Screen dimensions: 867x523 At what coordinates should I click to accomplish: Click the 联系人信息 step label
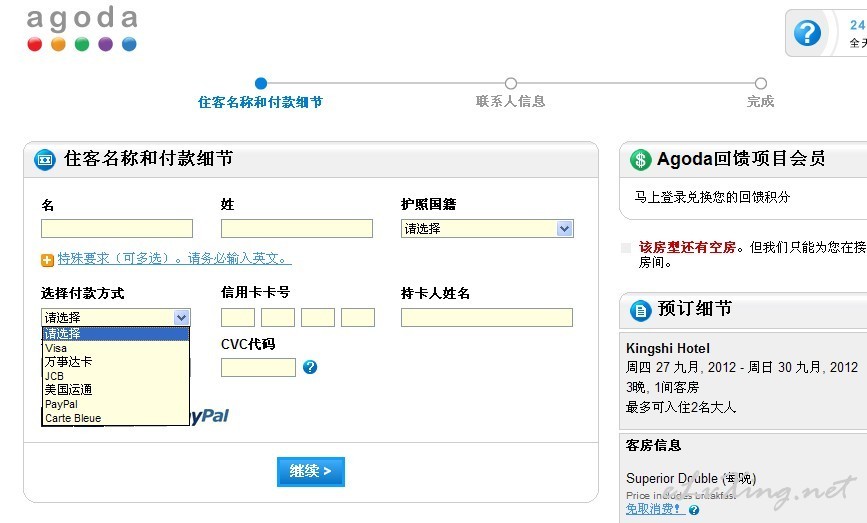tap(510, 101)
